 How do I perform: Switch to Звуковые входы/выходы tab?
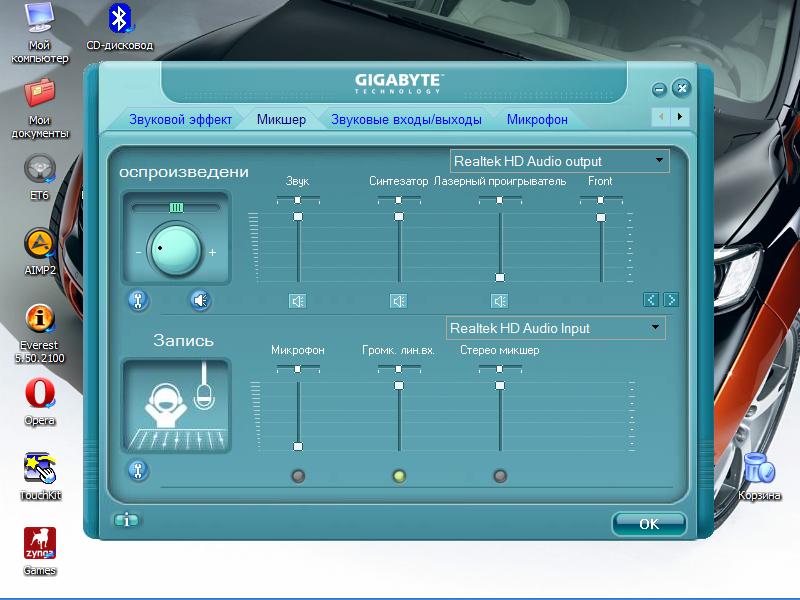coord(406,119)
